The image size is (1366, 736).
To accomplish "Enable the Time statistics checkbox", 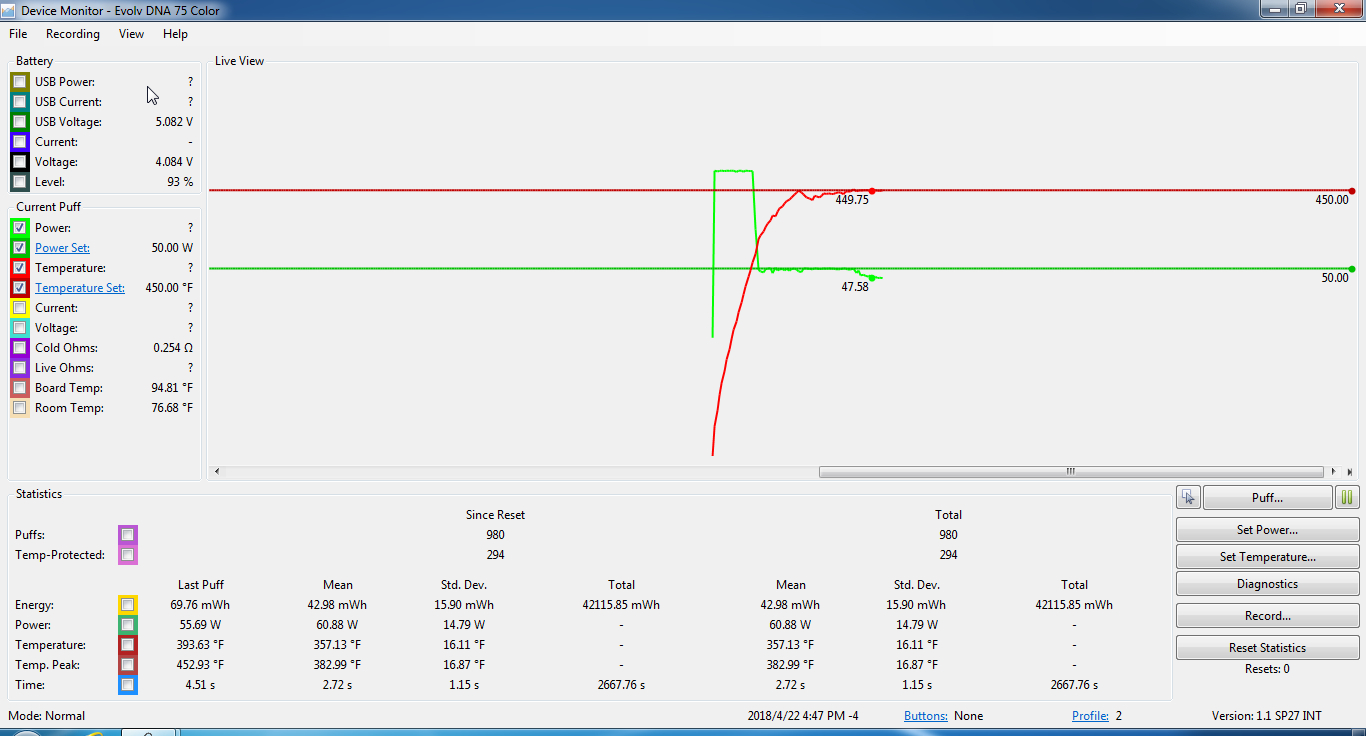I will [127, 685].
